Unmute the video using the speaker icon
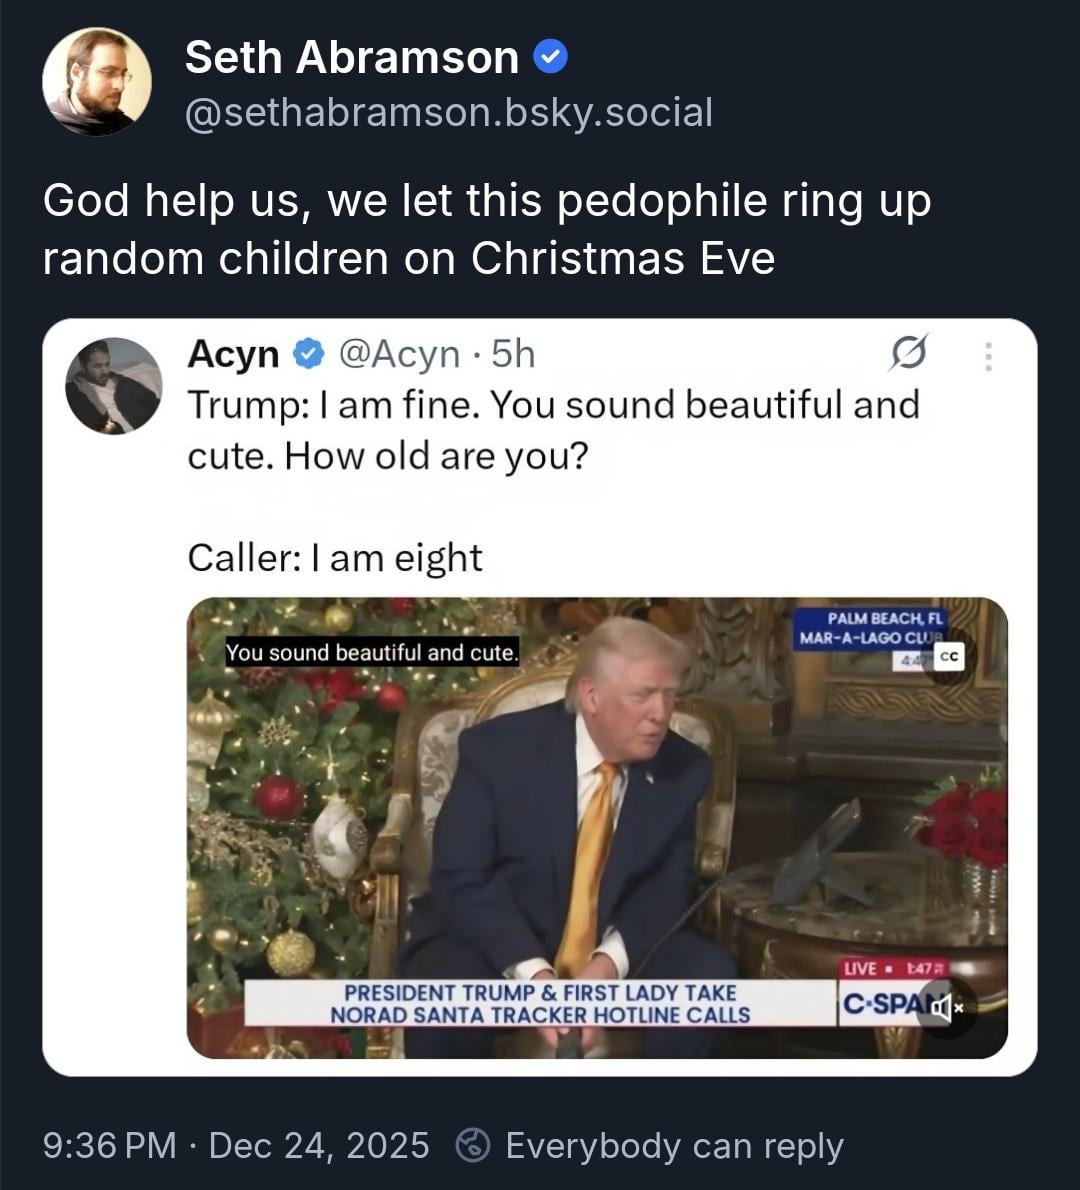This screenshot has height=1190, width=1080. click(946, 1007)
